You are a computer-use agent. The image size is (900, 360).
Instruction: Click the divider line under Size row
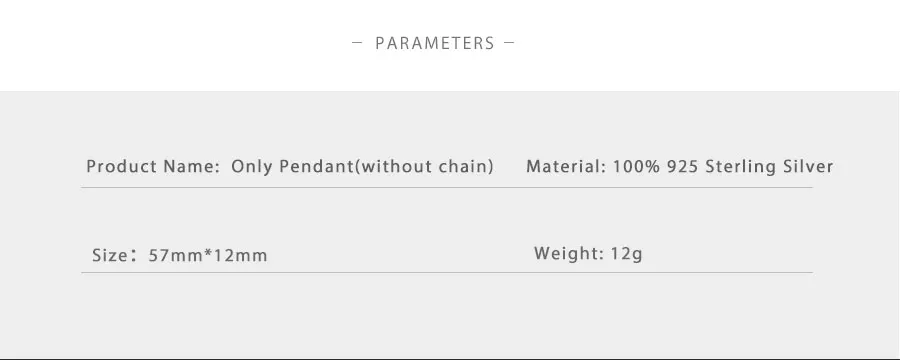447,272
